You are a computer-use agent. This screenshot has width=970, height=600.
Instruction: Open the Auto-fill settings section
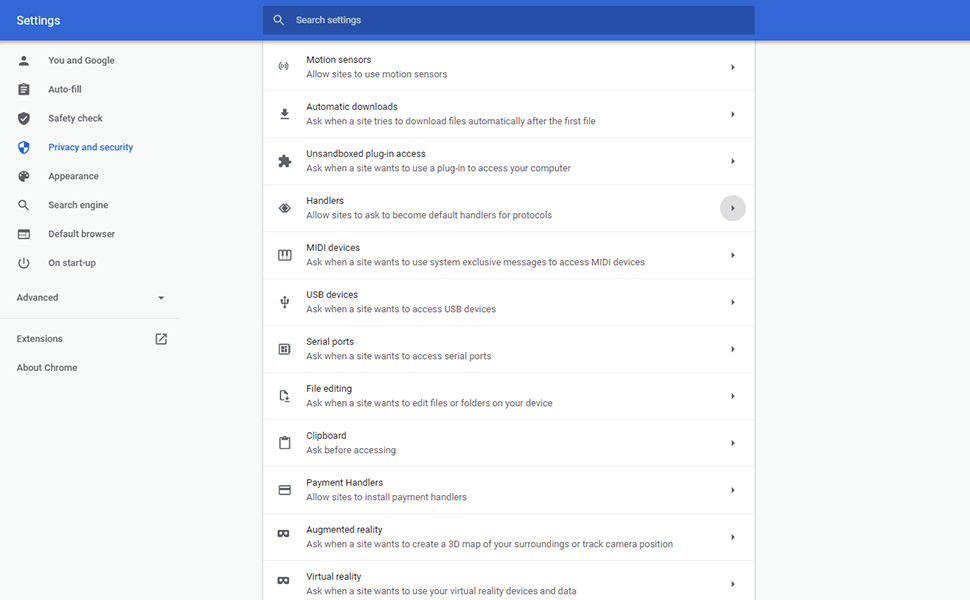point(65,90)
